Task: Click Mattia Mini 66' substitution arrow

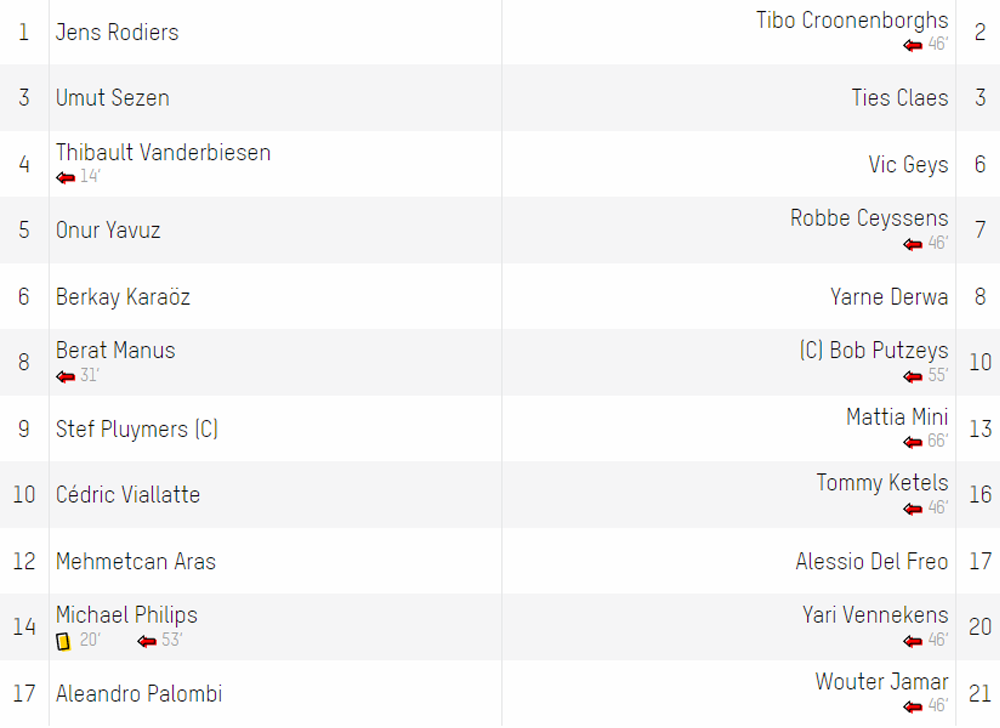Action: (x=913, y=442)
